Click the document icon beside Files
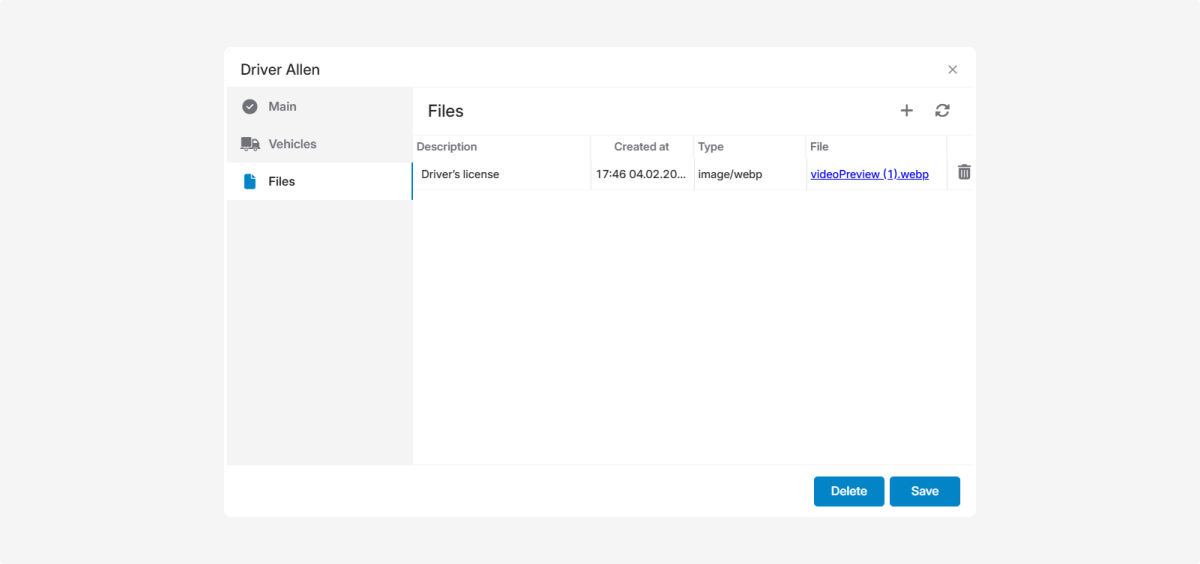Viewport: 1200px width, 564px height. (x=250, y=182)
